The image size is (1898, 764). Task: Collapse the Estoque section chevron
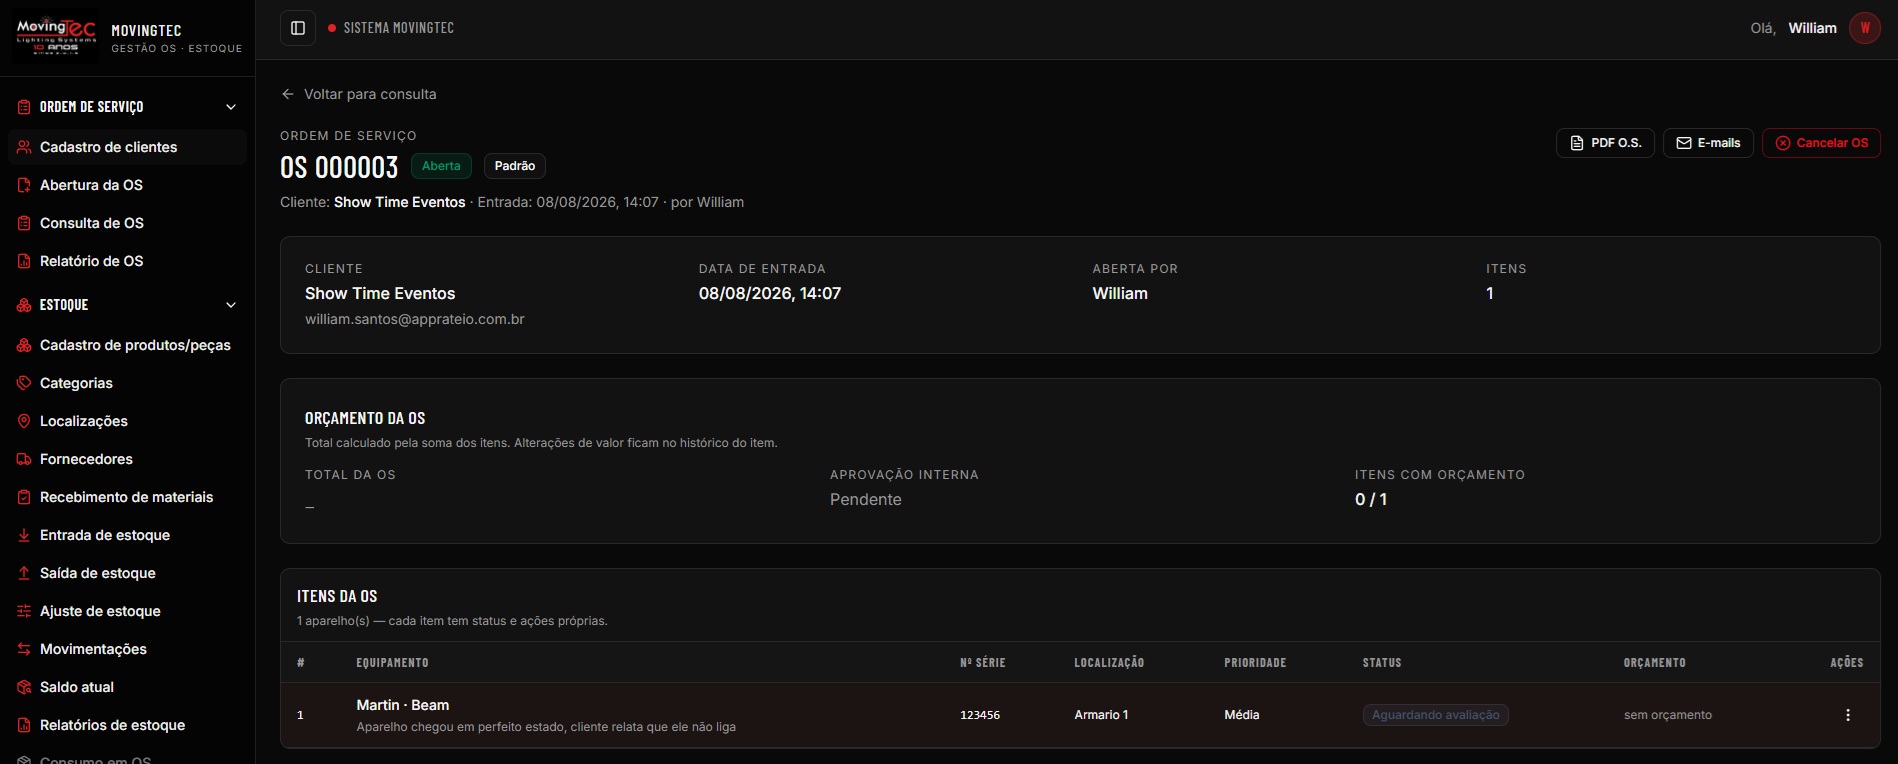click(231, 305)
